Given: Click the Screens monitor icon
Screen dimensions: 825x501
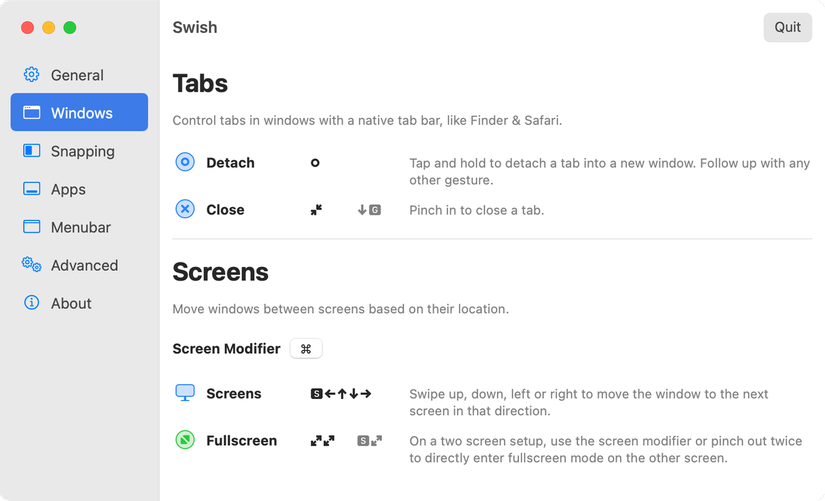Looking at the screenshot, I should coord(185,393).
